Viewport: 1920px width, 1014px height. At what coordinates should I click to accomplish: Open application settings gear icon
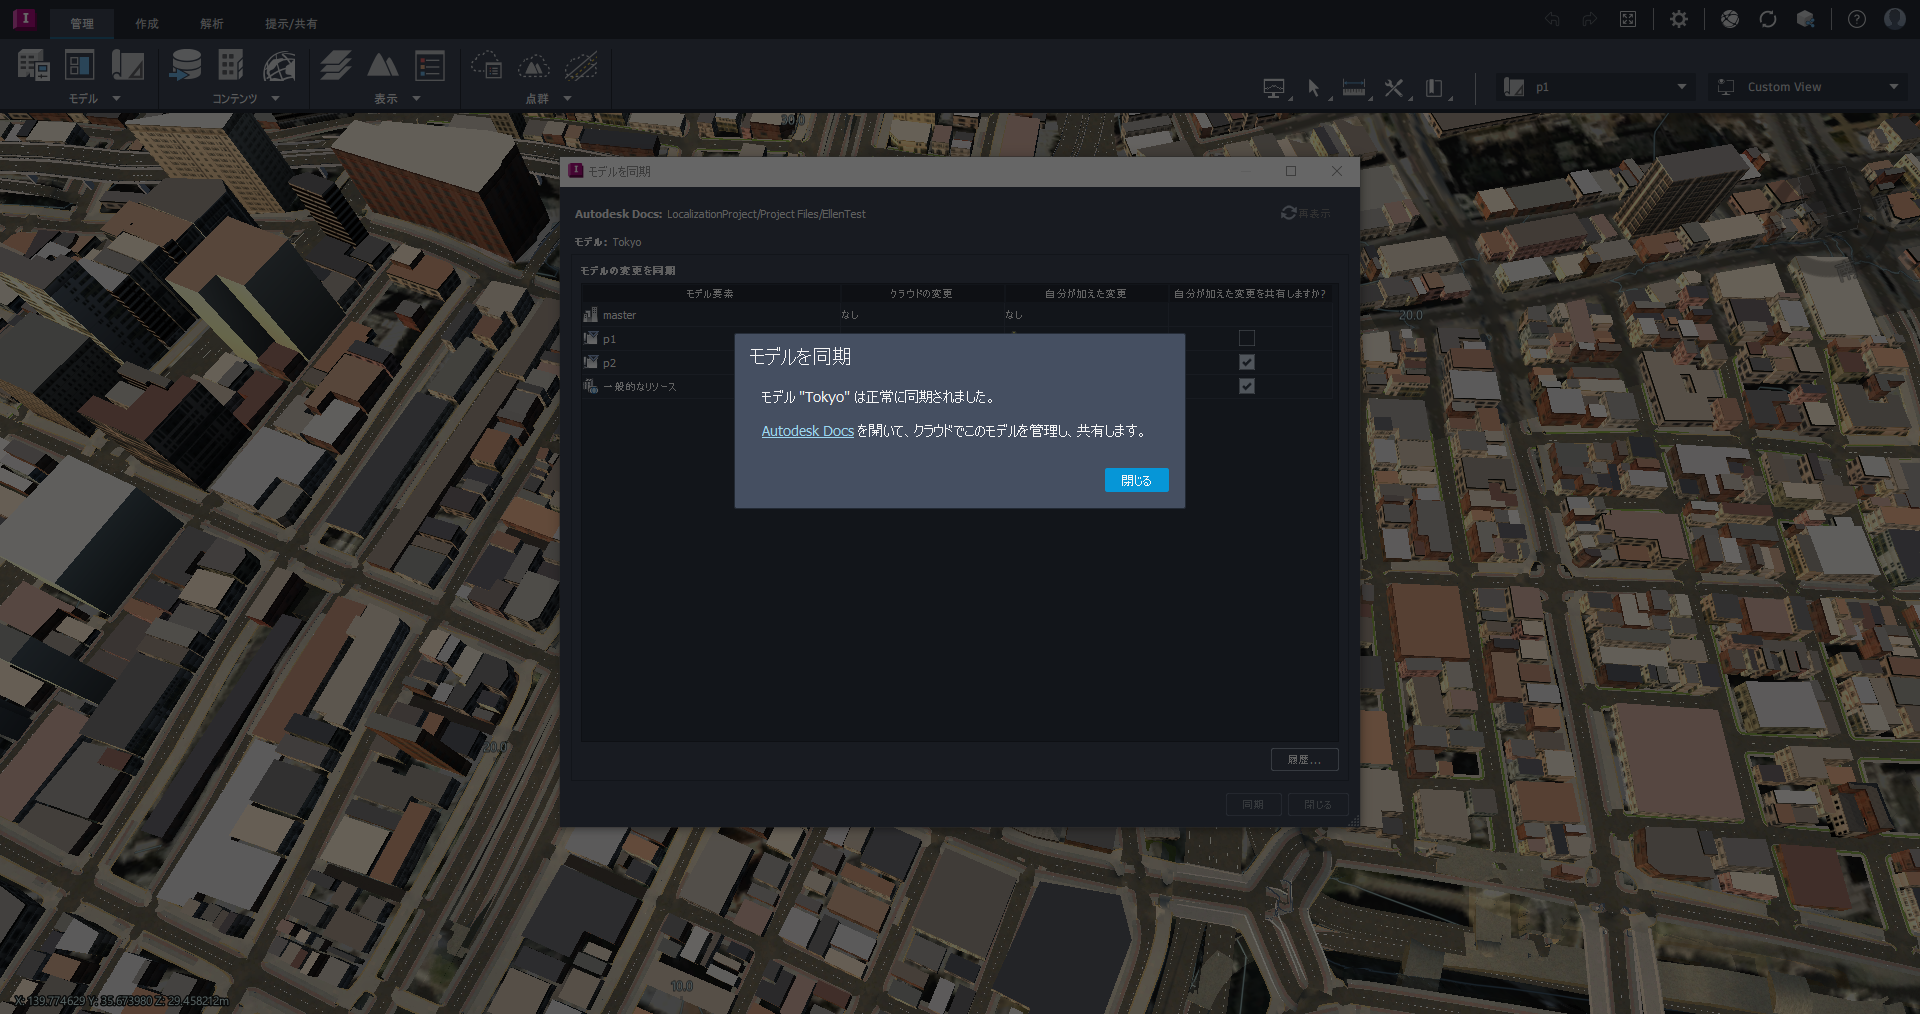click(1679, 19)
